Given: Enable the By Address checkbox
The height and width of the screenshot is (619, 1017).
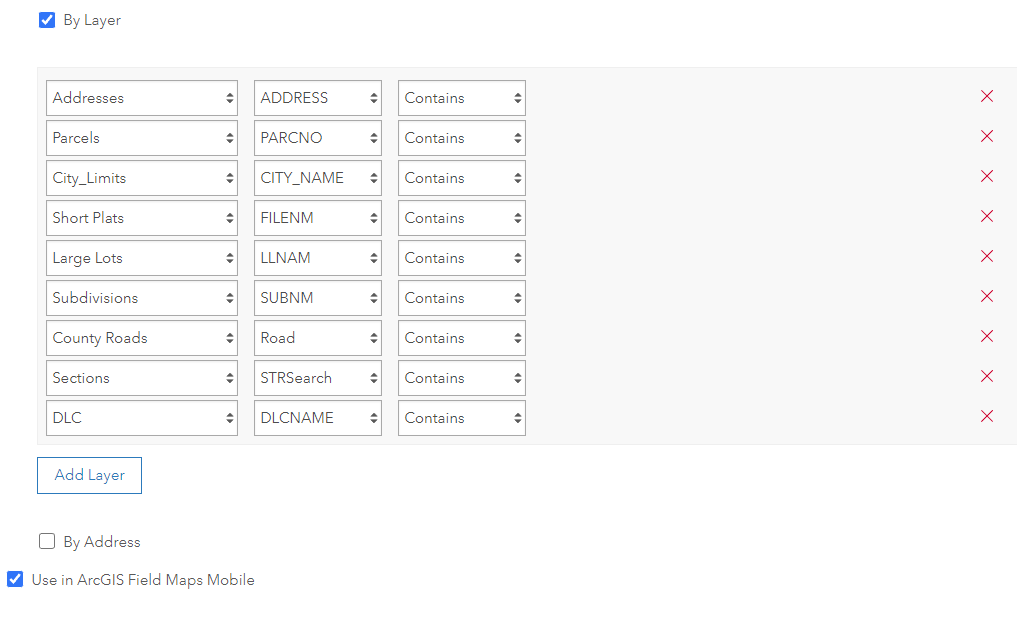Looking at the screenshot, I should tap(47, 542).
